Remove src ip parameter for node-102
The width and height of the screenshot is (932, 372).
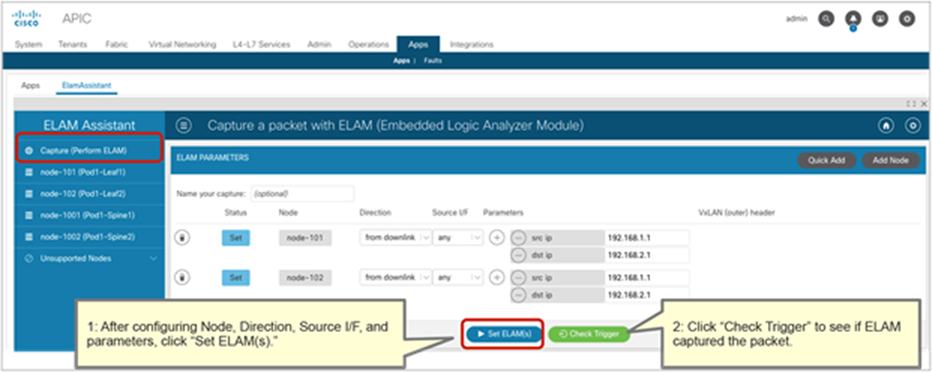pyautogui.click(x=518, y=277)
